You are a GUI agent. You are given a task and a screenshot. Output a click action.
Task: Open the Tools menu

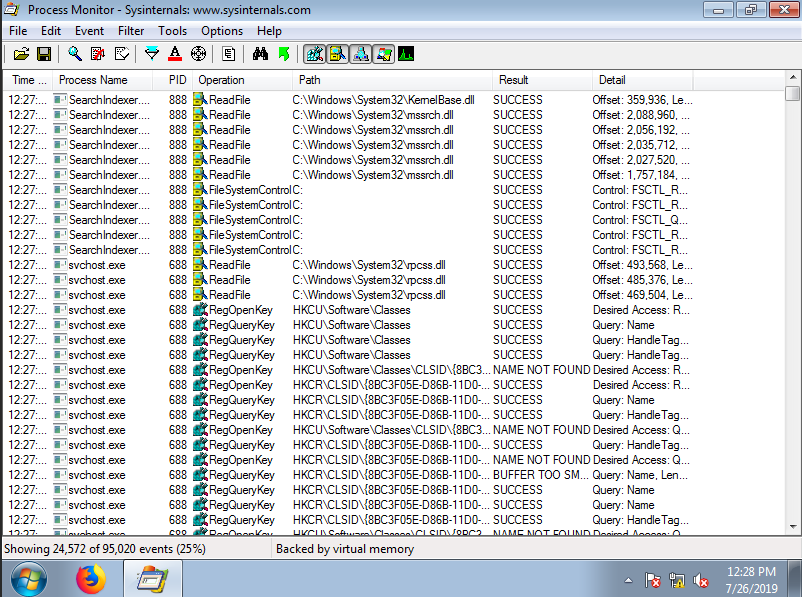(x=172, y=31)
